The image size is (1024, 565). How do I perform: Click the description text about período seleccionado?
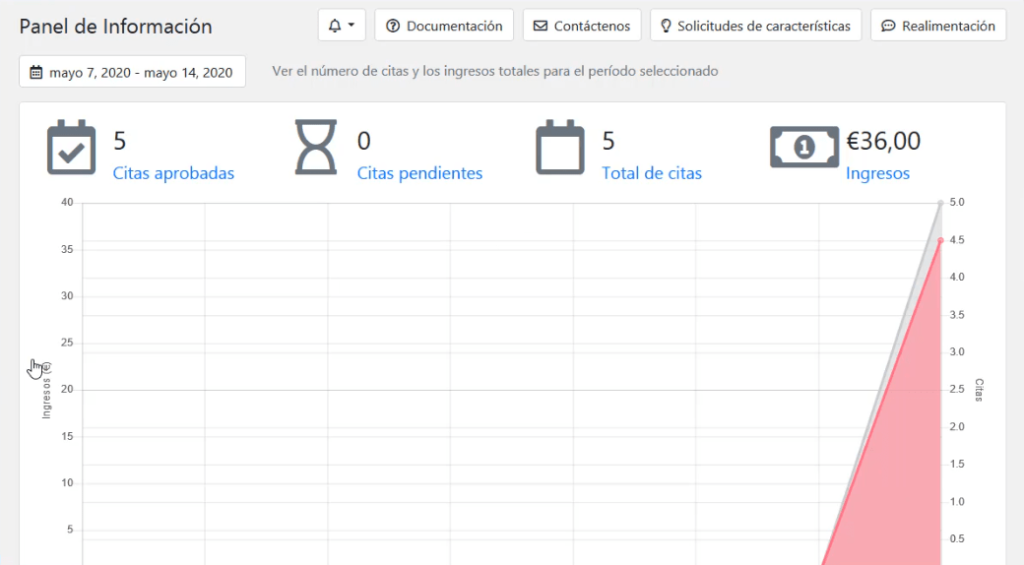[x=495, y=71]
